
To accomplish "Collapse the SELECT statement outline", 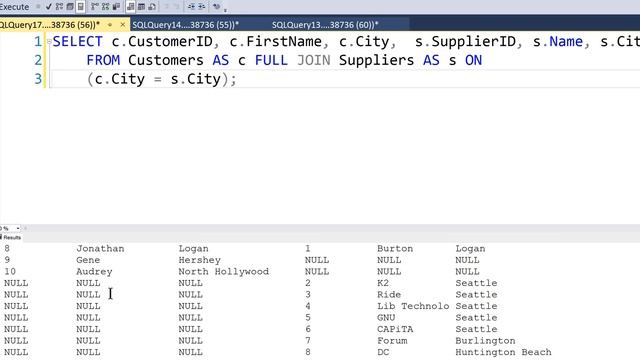I will 49,41.
